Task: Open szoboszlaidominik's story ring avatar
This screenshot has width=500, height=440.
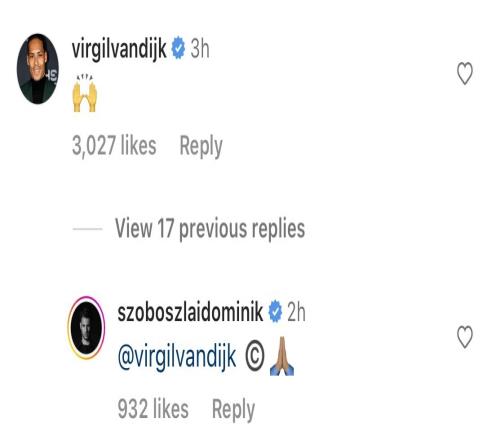Action: pos(86,328)
